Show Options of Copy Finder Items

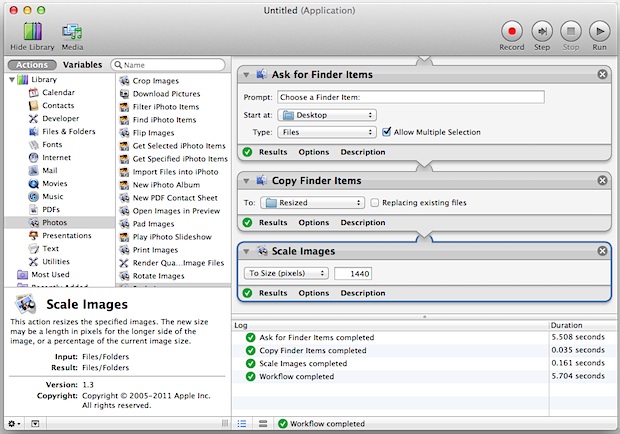314,223
